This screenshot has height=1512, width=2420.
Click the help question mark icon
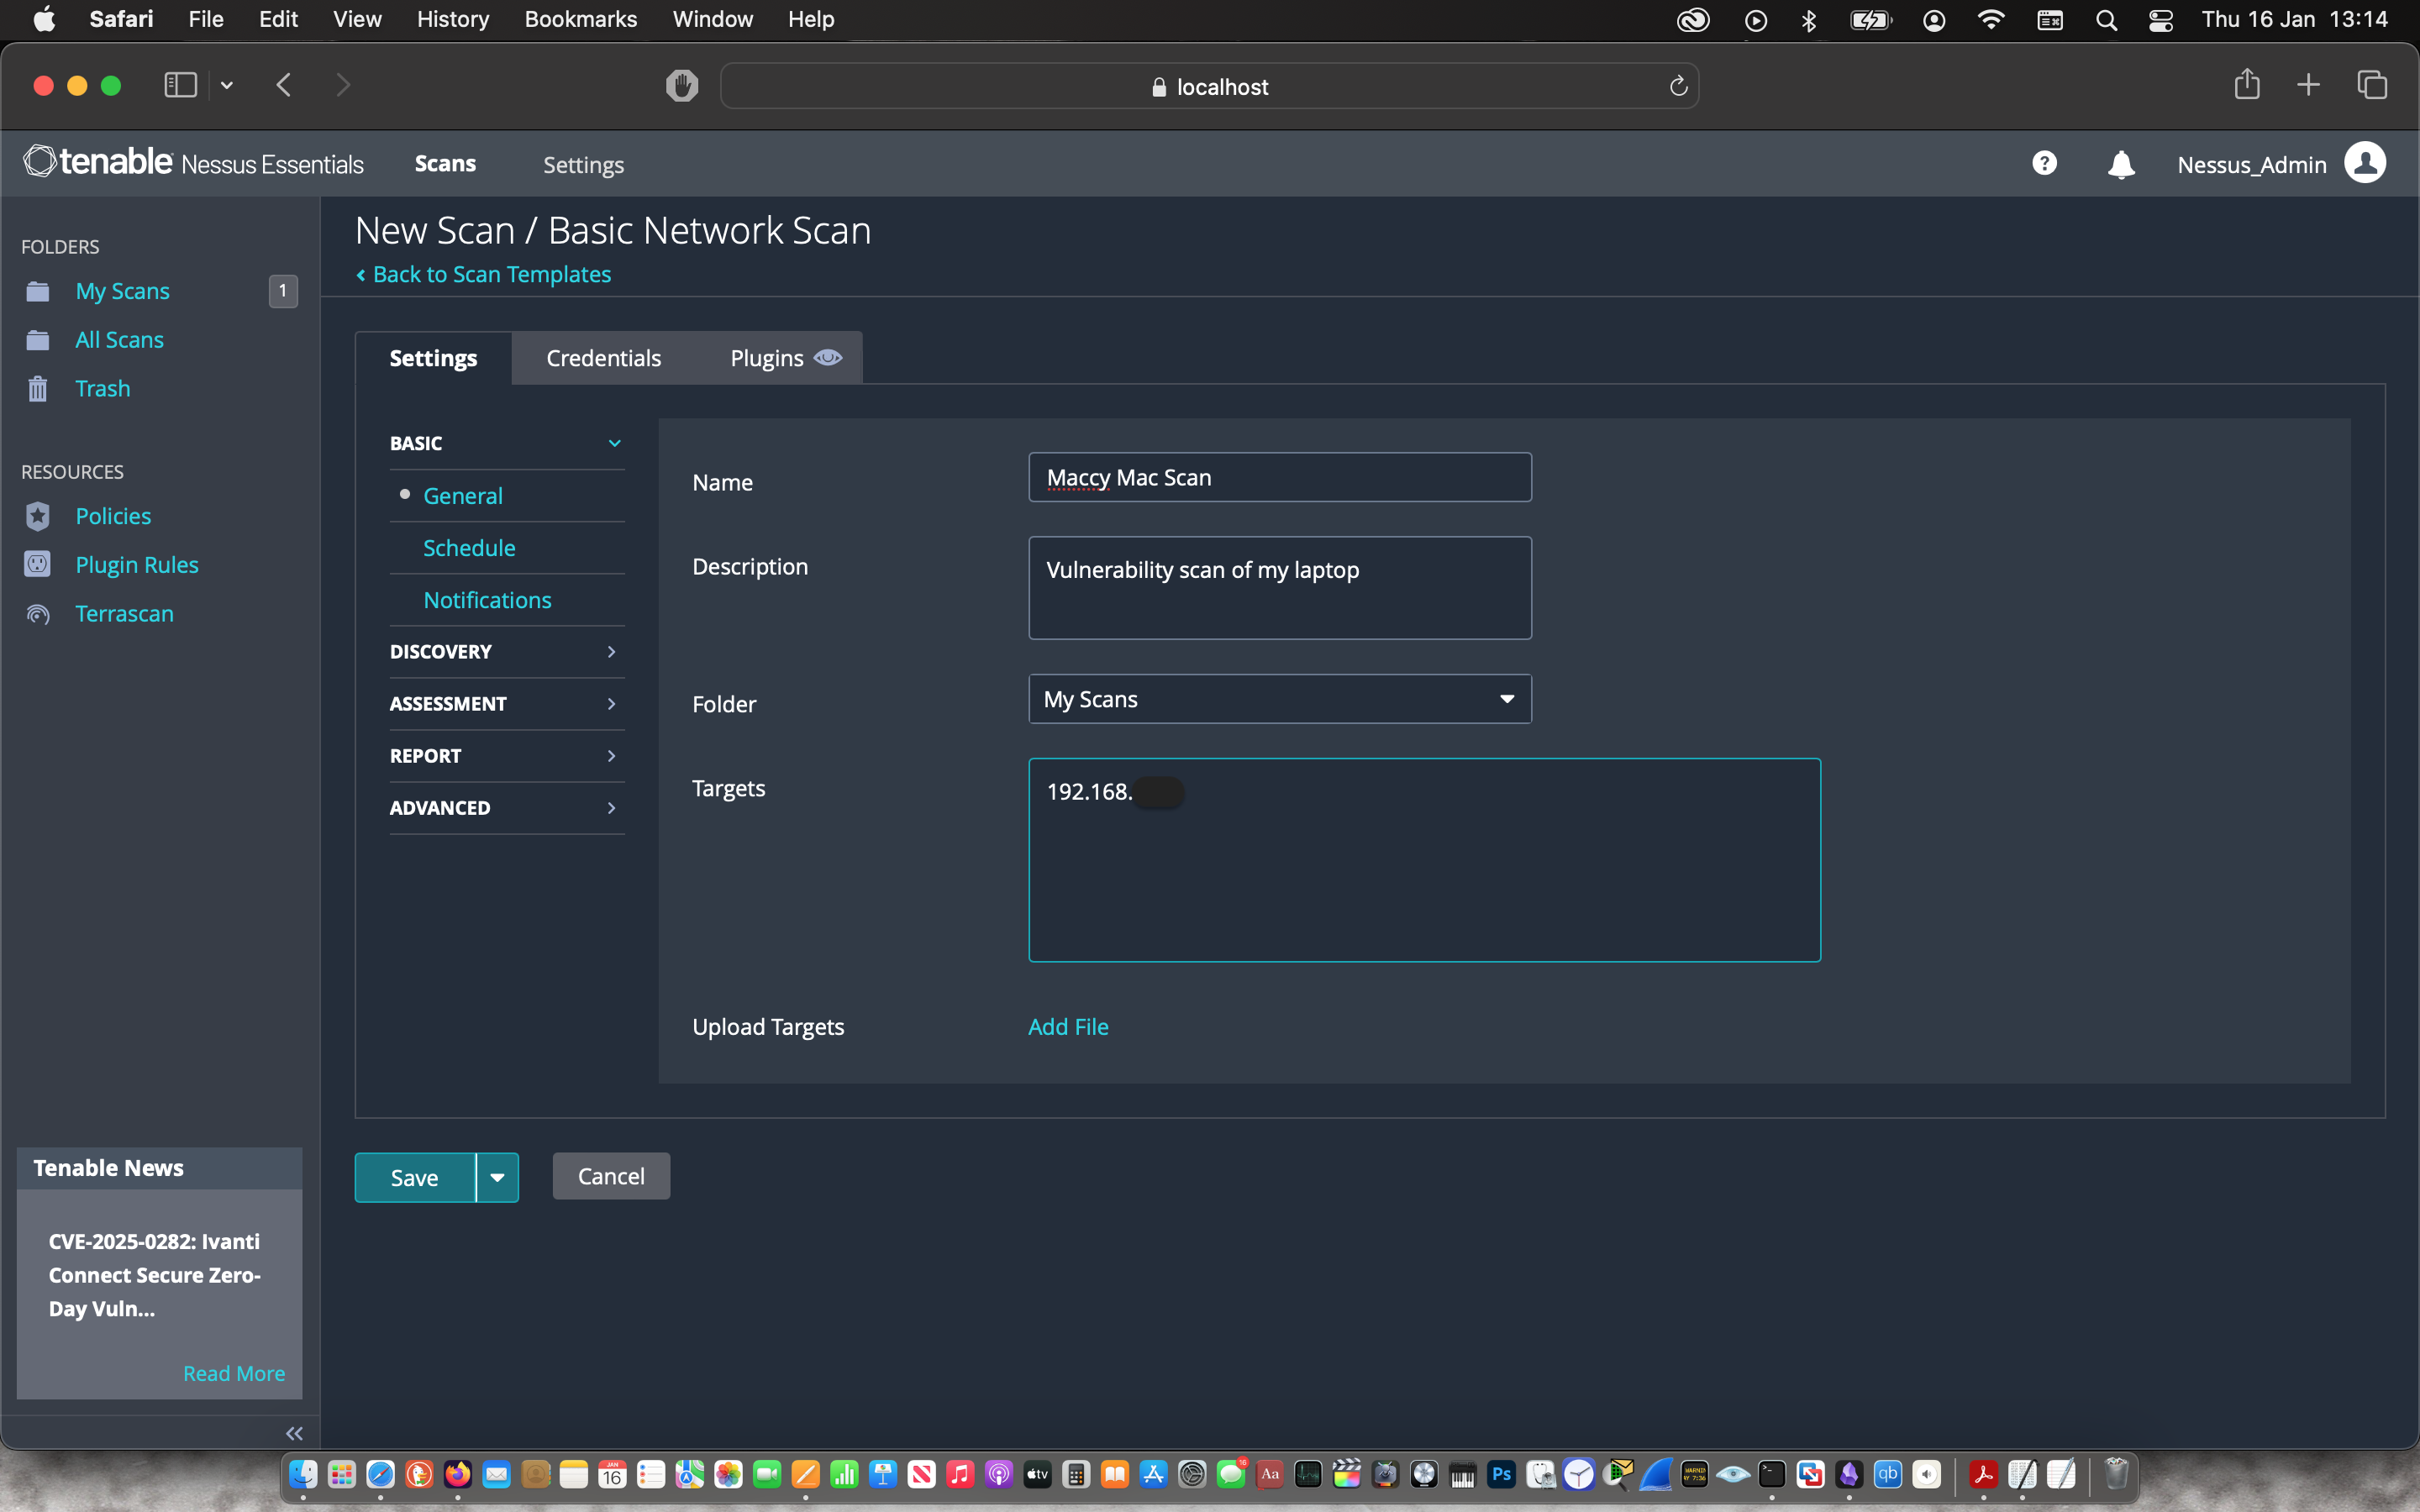[2044, 164]
